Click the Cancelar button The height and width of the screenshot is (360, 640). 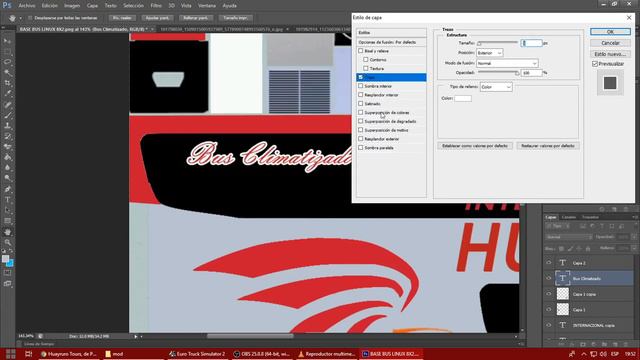click(x=610, y=43)
